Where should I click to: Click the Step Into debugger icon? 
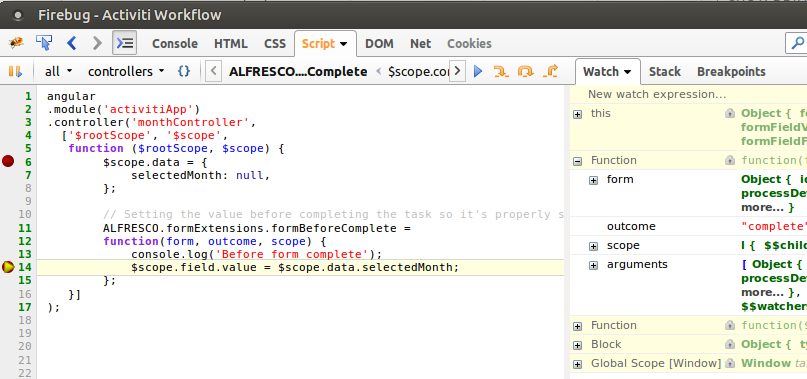(x=501, y=72)
